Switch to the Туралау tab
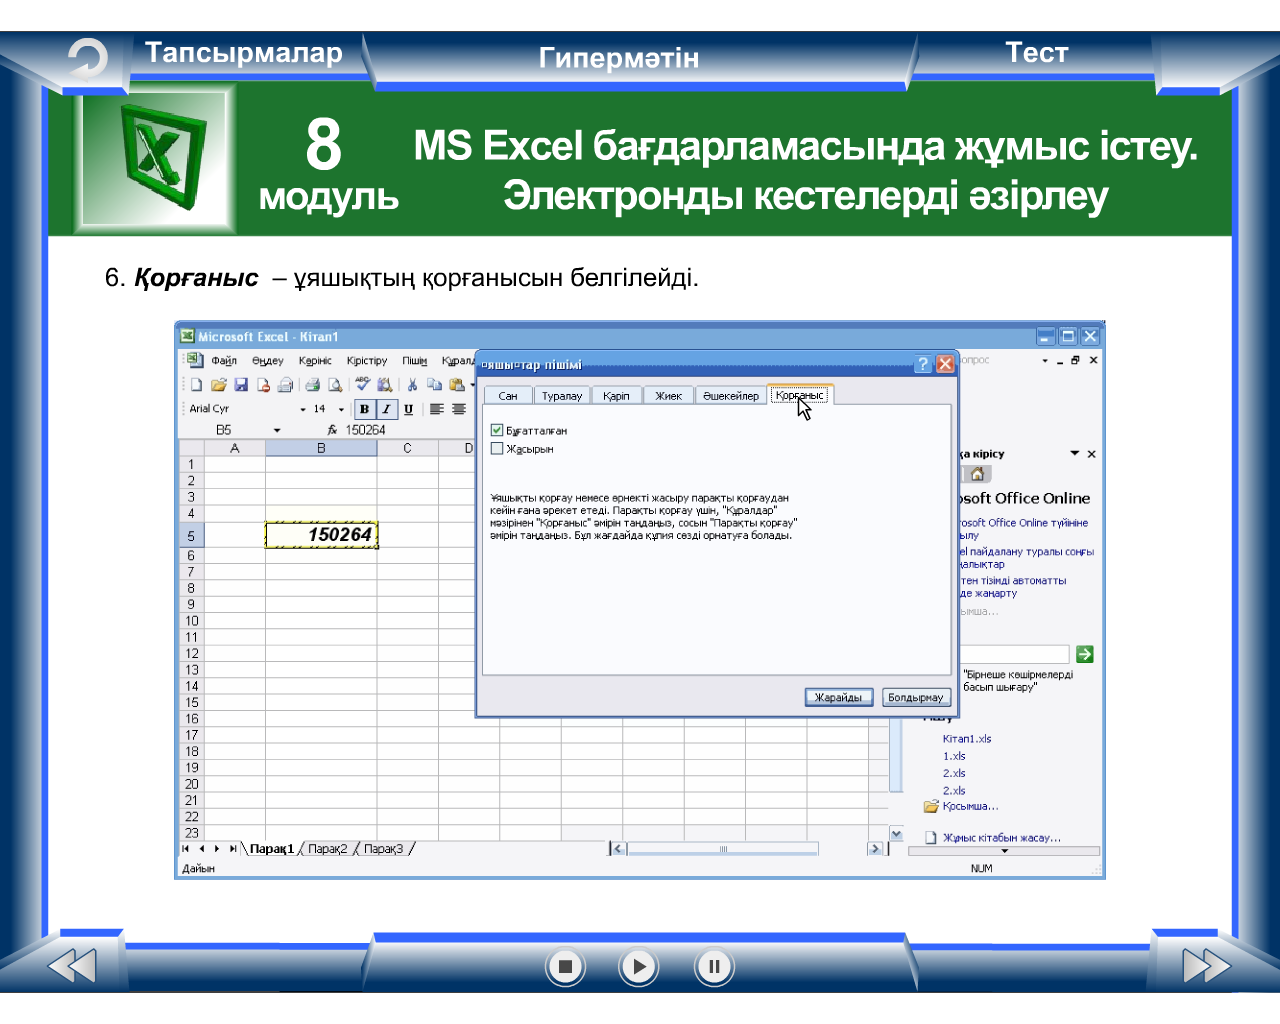The width and height of the screenshot is (1280, 1024). [562, 396]
